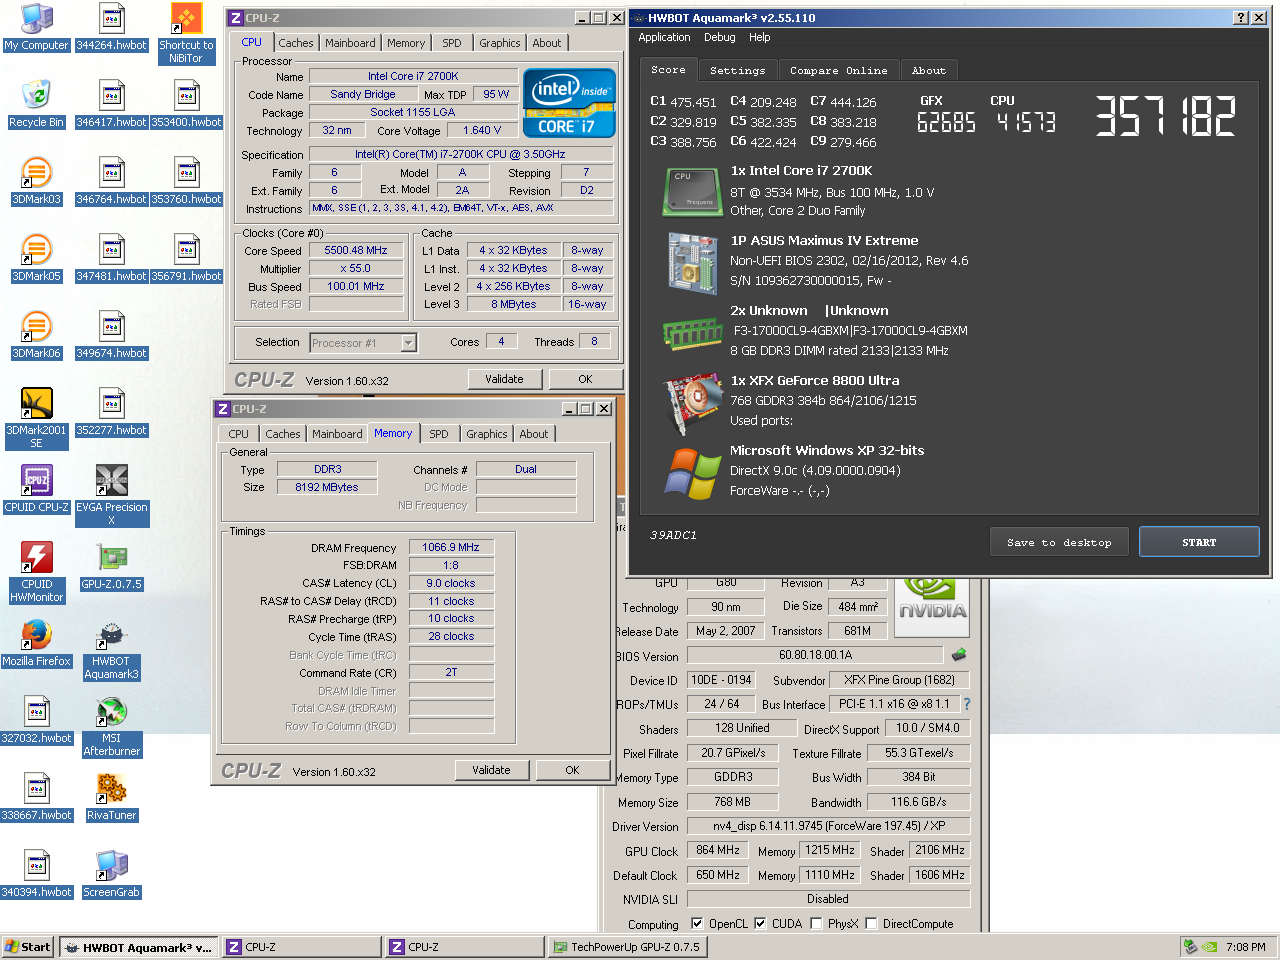Open Application menu in Aquamark

tap(664, 37)
